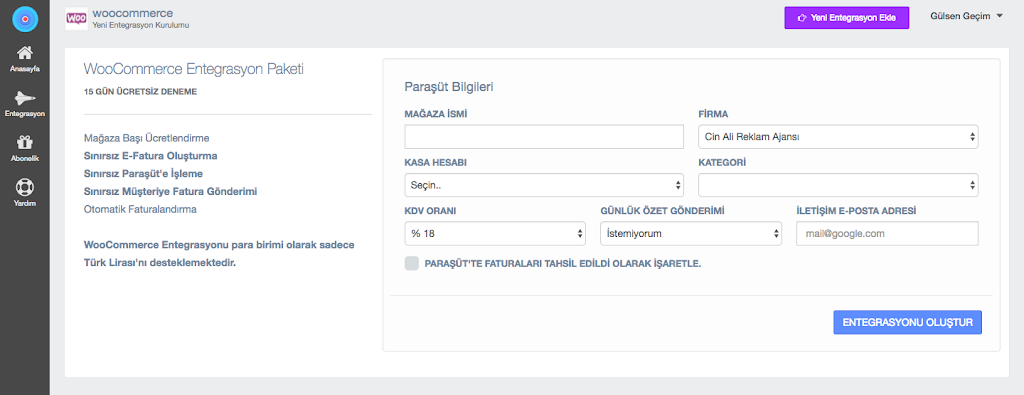Click the "KATEGORİ" field label
The image size is (1024, 395).
click(722, 162)
